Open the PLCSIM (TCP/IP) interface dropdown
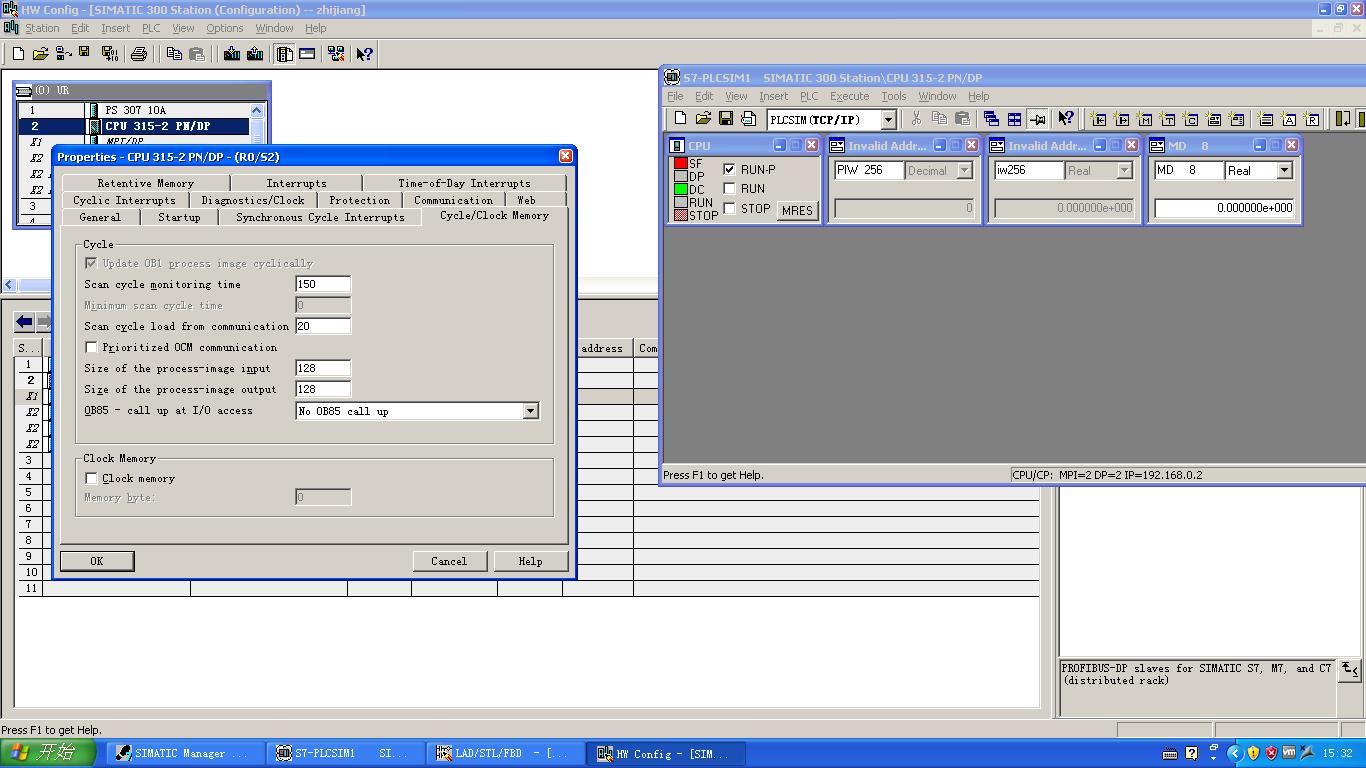The width and height of the screenshot is (1366, 768). click(x=887, y=120)
